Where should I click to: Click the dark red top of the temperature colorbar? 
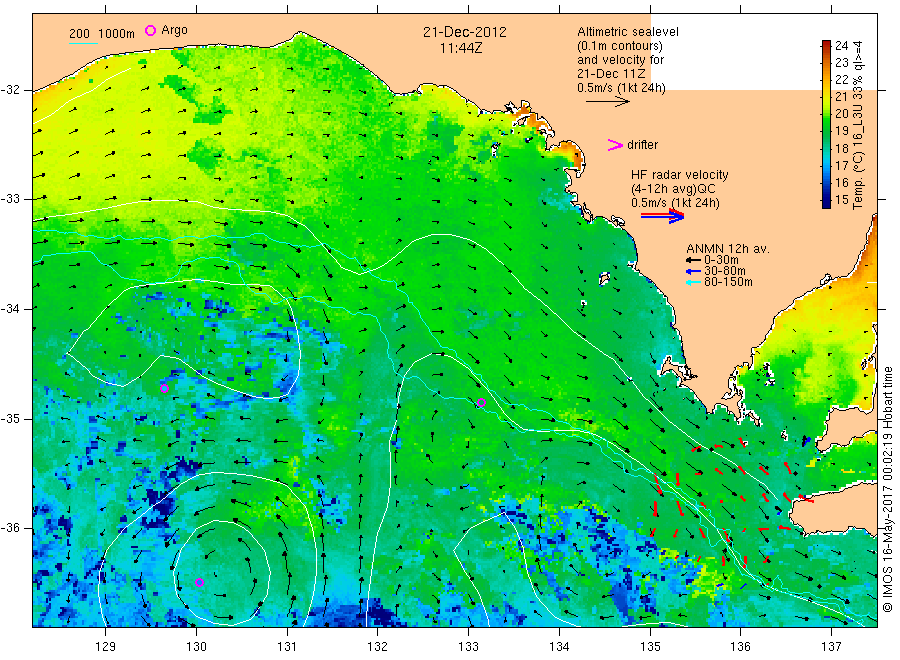pyautogui.click(x=826, y=45)
